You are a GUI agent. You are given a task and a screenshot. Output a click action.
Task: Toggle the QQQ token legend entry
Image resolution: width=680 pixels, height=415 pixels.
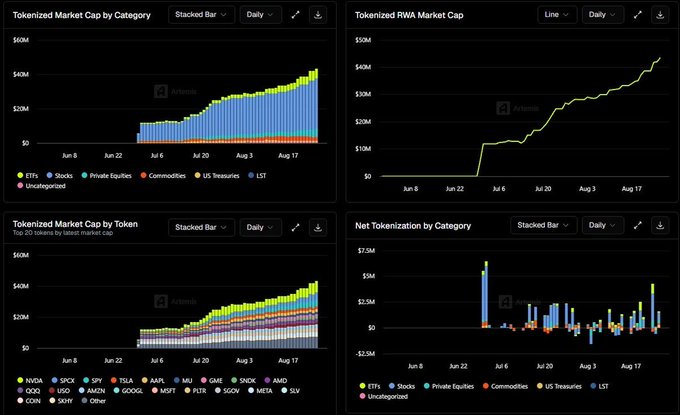click(29, 391)
